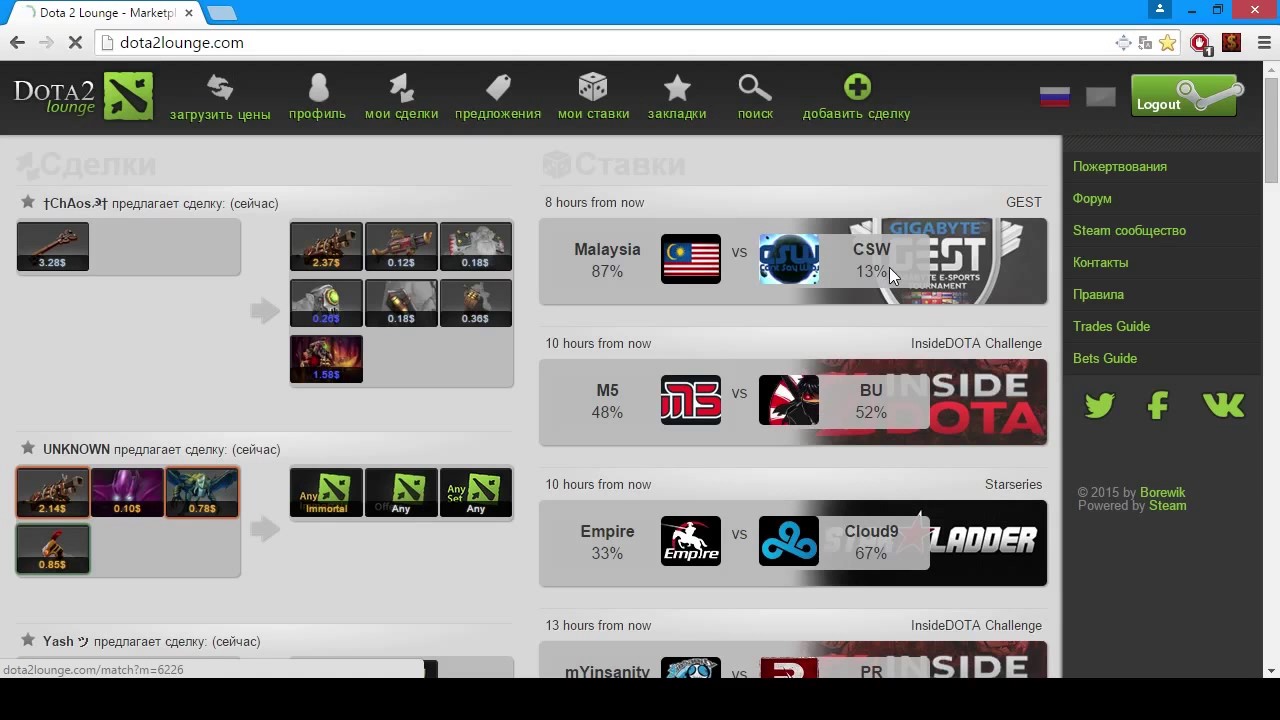Switch language with the grey flag
Viewport: 1280px width, 720px height.
tap(1101, 97)
